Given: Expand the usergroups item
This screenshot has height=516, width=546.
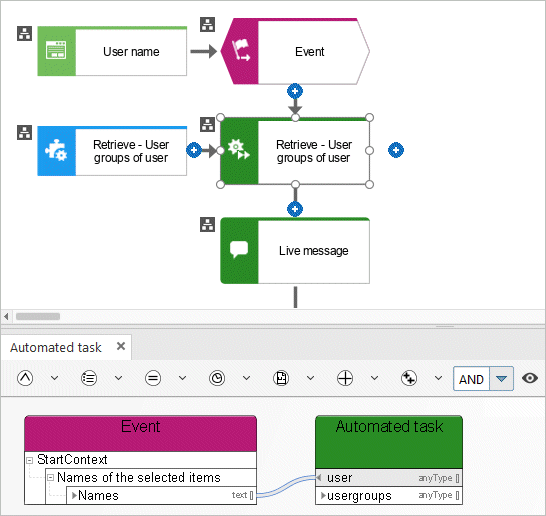Looking at the screenshot, I should (323, 495).
